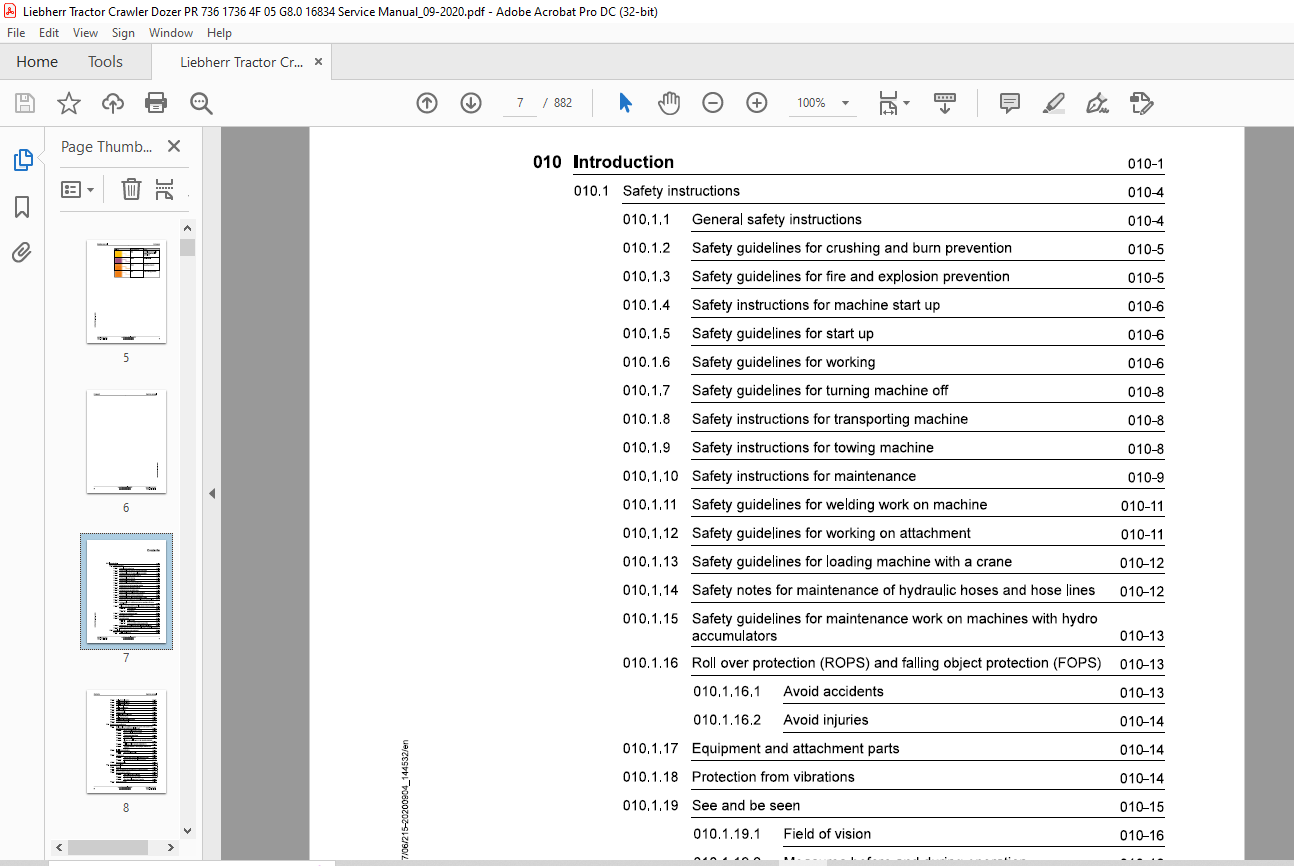Switch to the Home tab

click(x=37, y=62)
